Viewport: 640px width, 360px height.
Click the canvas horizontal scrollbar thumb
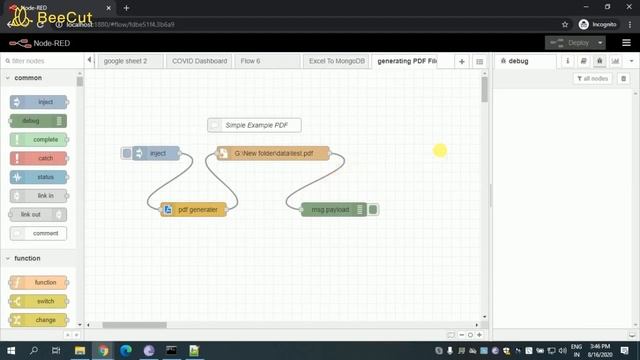pyautogui.click(x=135, y=325)
